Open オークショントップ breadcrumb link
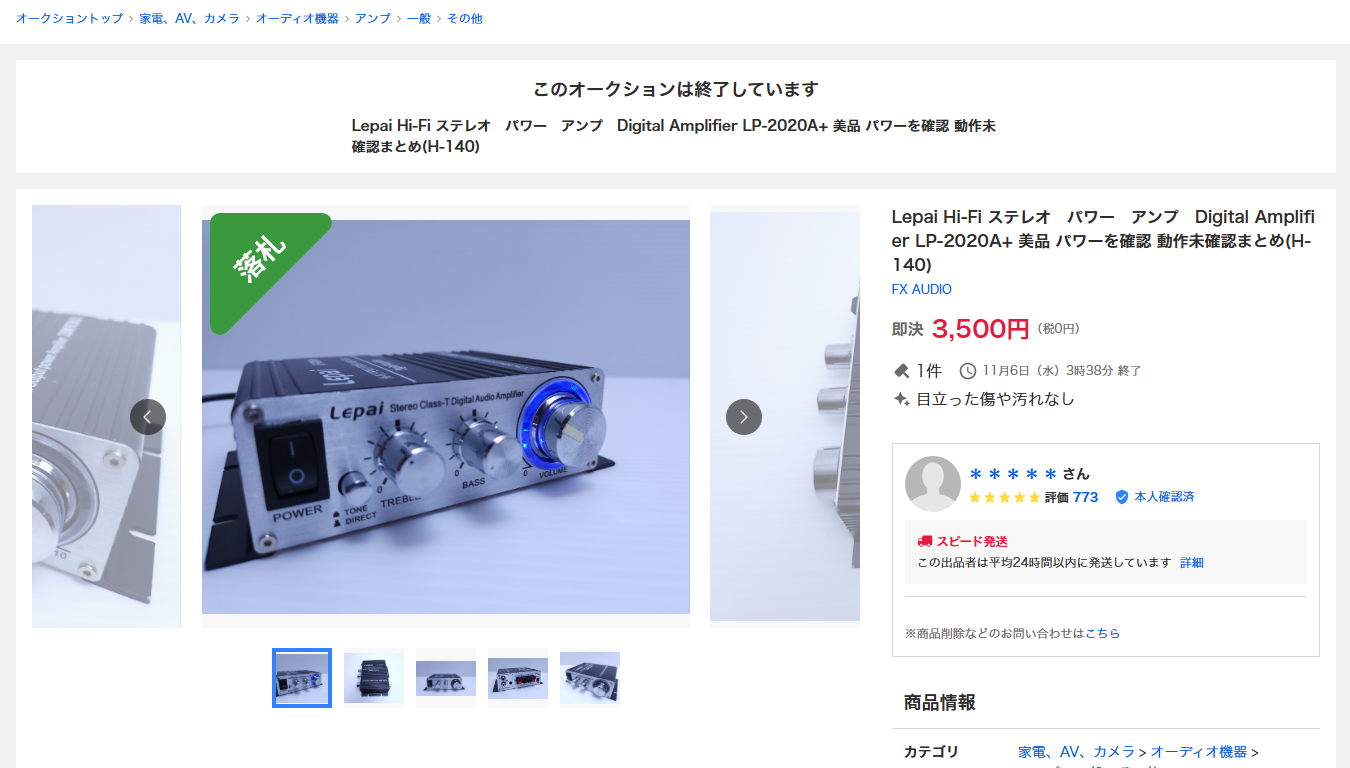 69,18
